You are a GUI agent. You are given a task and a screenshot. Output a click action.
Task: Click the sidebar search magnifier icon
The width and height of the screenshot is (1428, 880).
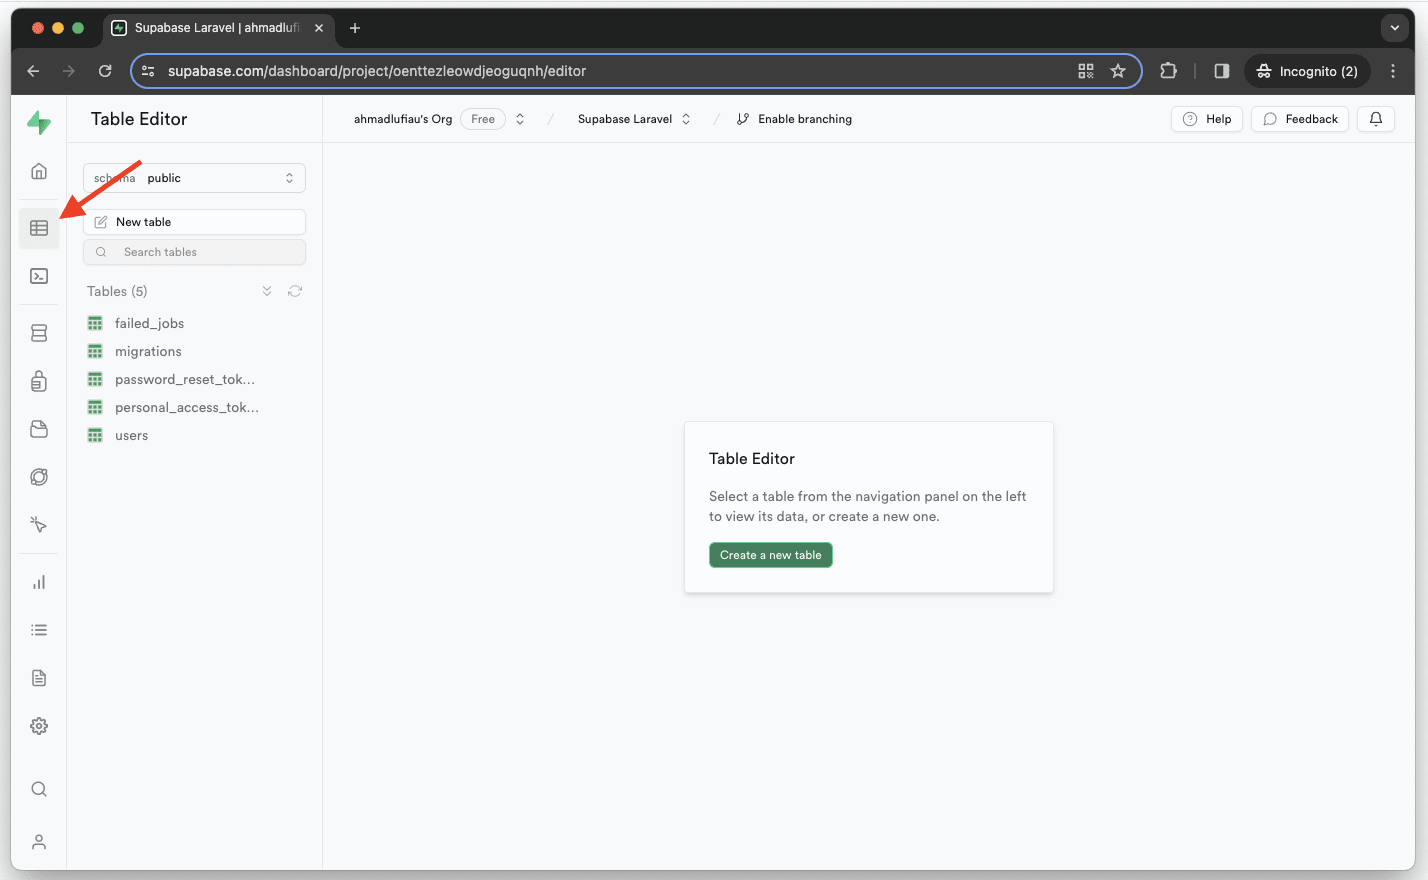coord(39,789)
